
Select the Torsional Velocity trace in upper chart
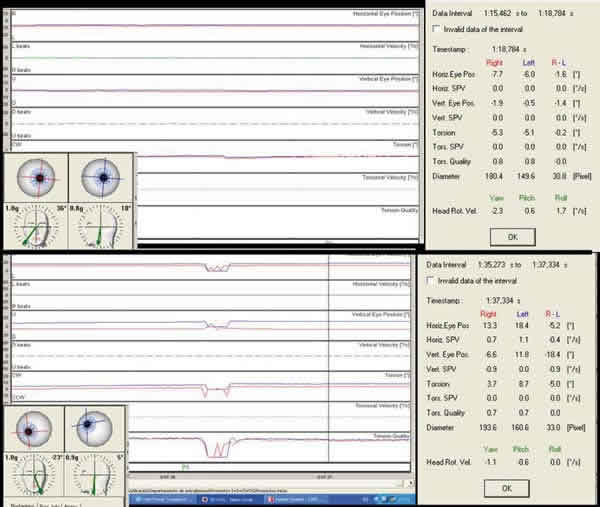[270, 188]
